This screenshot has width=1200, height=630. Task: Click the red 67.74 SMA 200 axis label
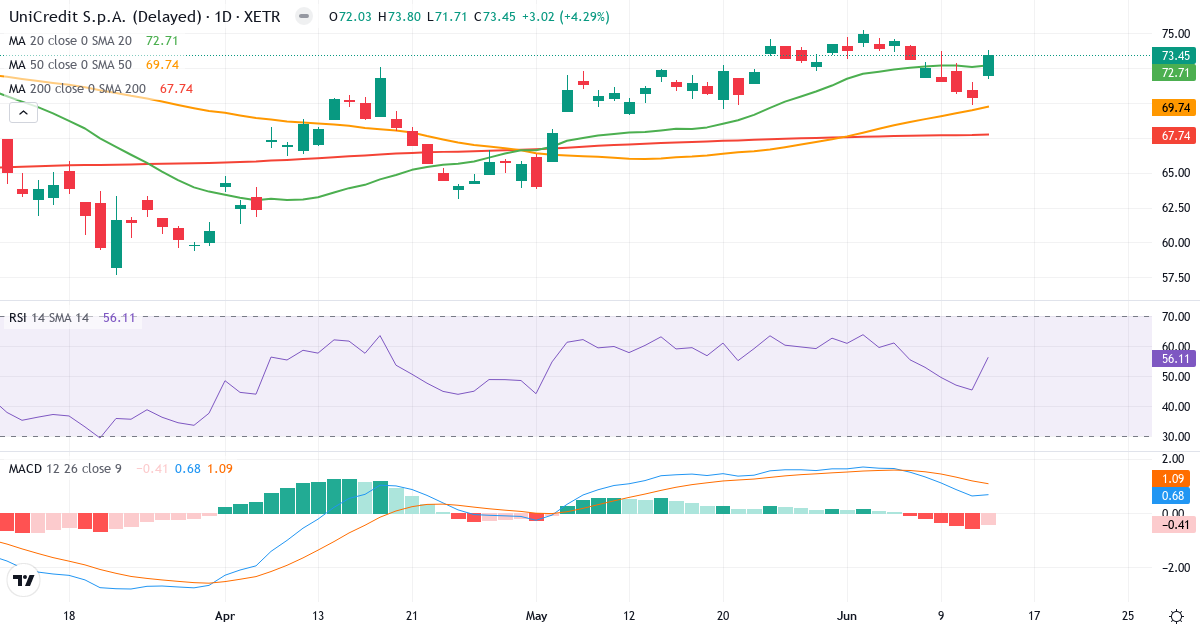click(1173, 135)
